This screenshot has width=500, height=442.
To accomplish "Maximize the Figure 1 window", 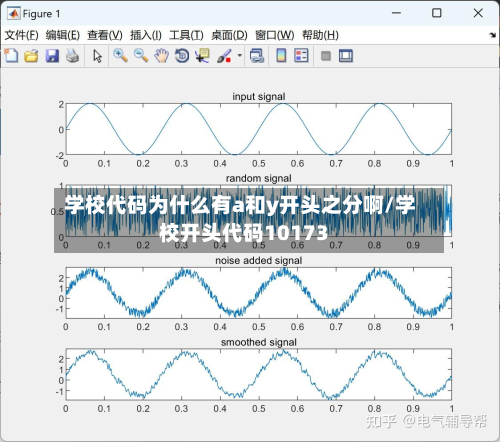I will (437, 13).
